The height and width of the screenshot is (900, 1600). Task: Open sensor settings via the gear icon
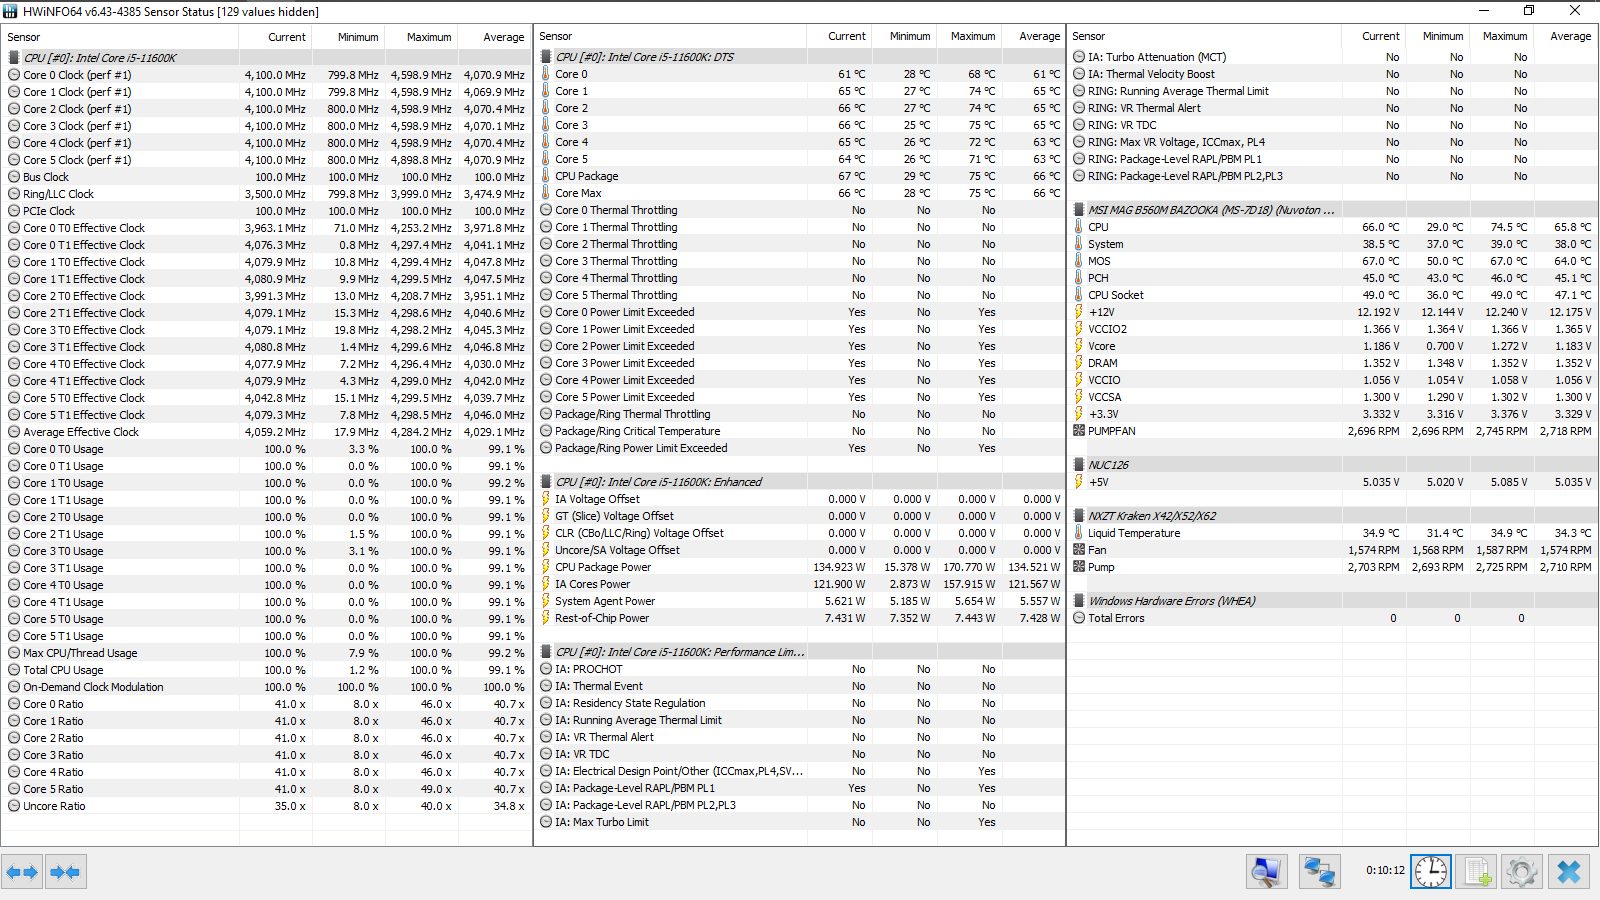(x=1522, y=872)
